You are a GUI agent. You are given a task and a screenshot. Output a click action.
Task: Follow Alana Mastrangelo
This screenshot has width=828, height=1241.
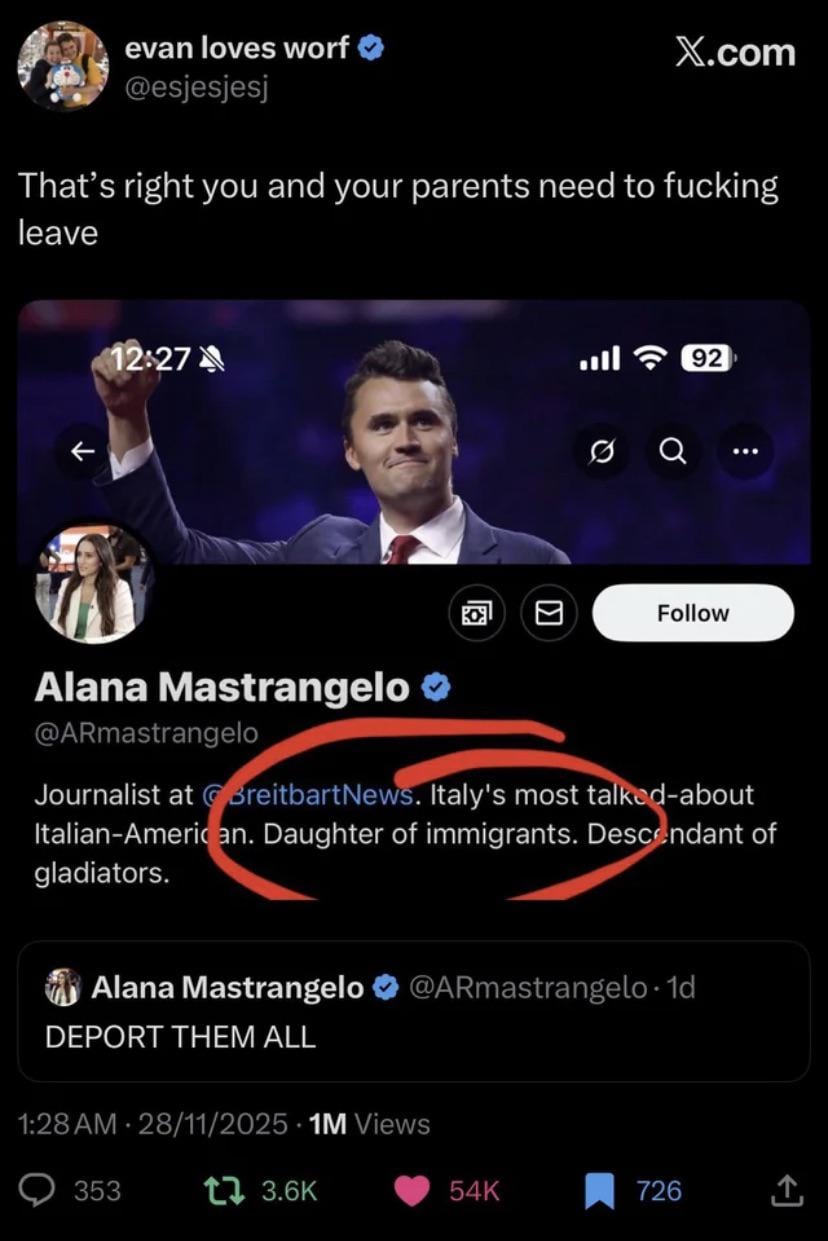[693, 613]
